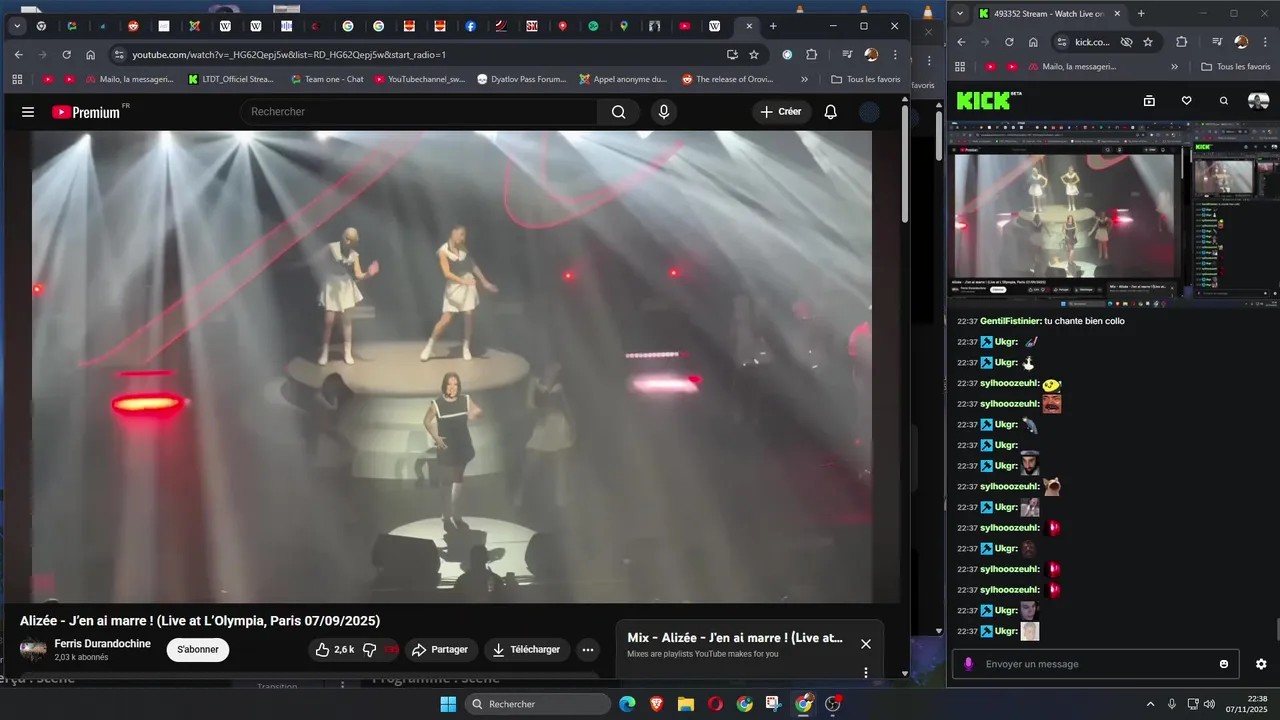The height and width of the screenshot is (720, 1280).
Task: Open Kick browse streams icon
Action: (1149, 101)
